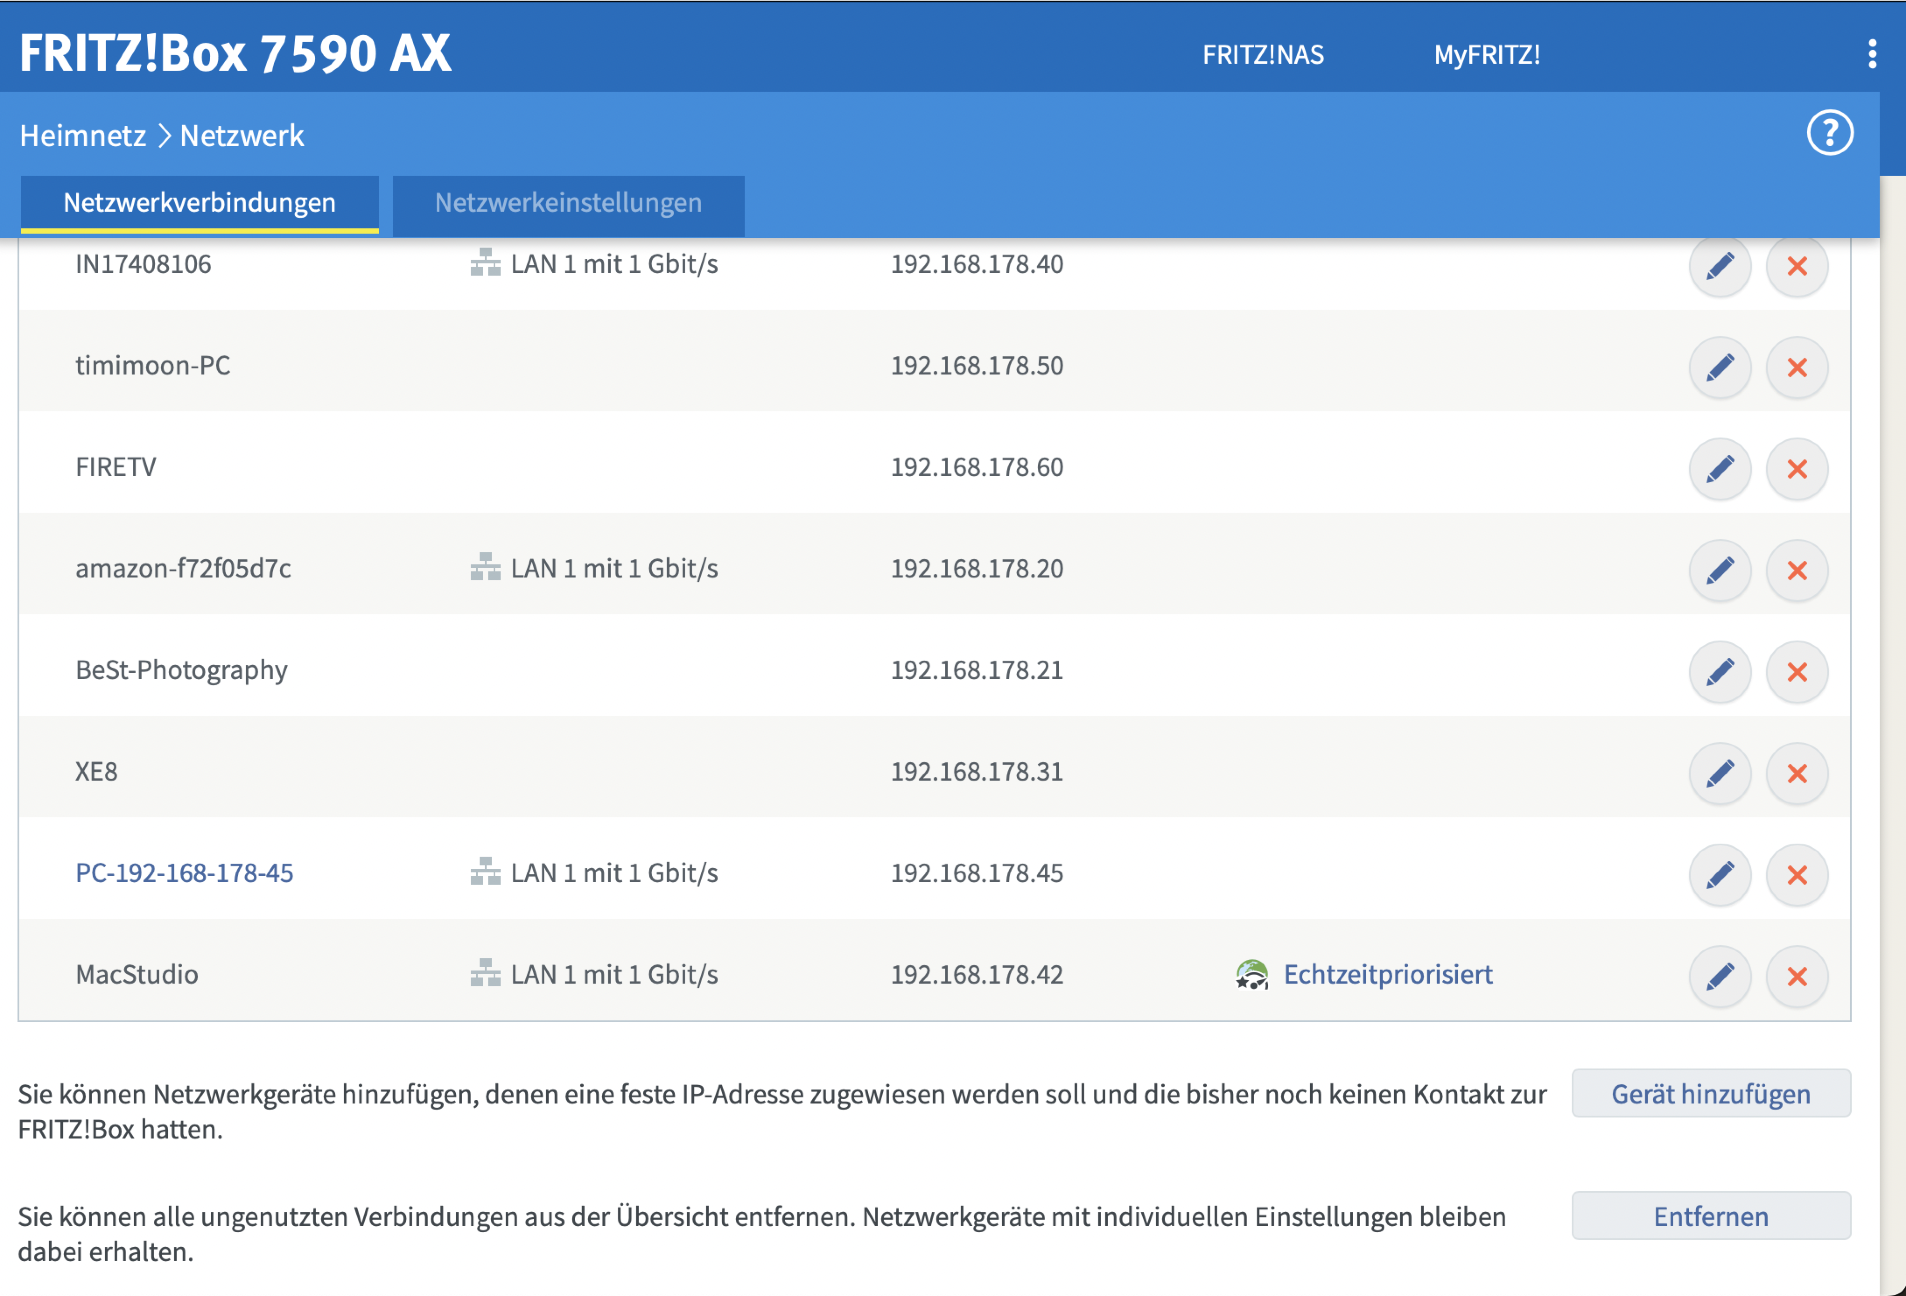
Task: Edit the timimoon-PC device entry
Action: 1720,367
